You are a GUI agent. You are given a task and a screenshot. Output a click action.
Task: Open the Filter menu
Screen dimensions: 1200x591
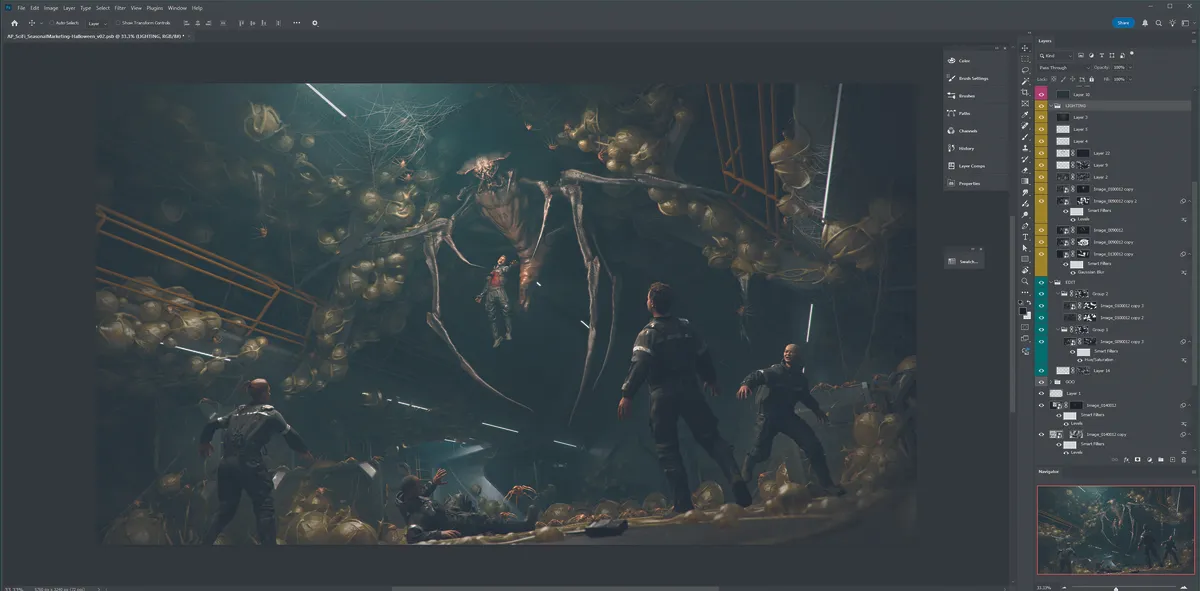(x=120, y=8)
